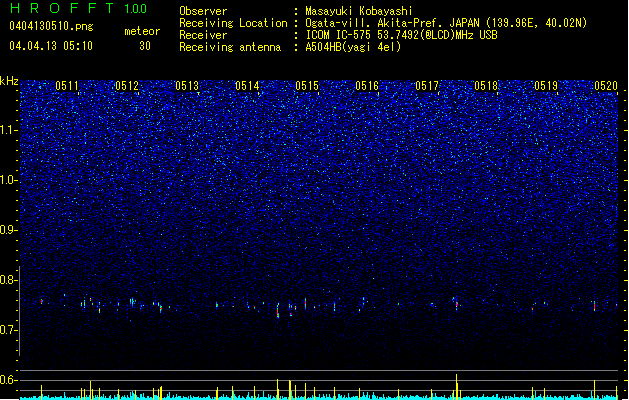Image resolution: width=629 pixels, height=400 pixels.
Task: Click the A504HB(yagi 4el) antenna text
Action: click(x=353, y=47)
